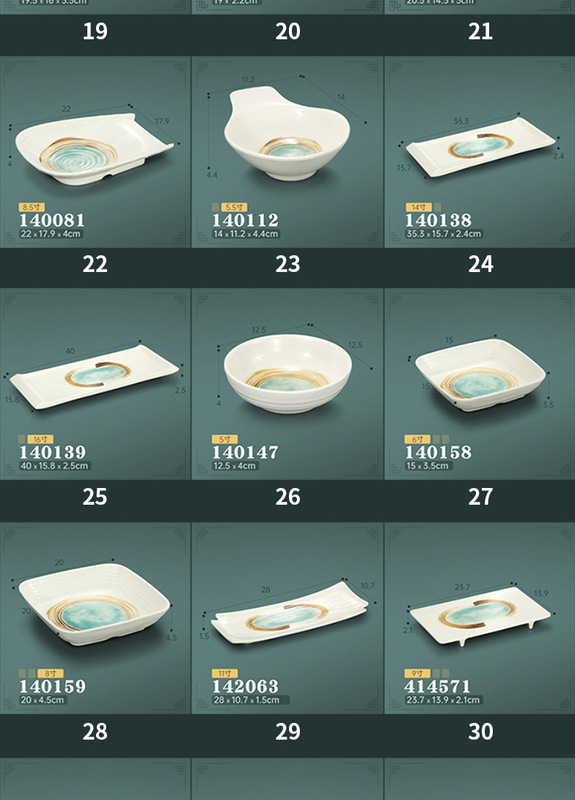The width and height of the screenshot is (575, 800).
Task: Select the 140159 square bowl image
Action: [94, 604]
